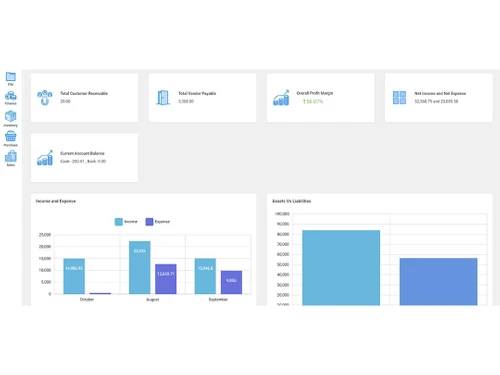The width and height of the screenshot is (500, 375).
Task: Click the Total Customer Receivable card icon
Action: (45, 98)
